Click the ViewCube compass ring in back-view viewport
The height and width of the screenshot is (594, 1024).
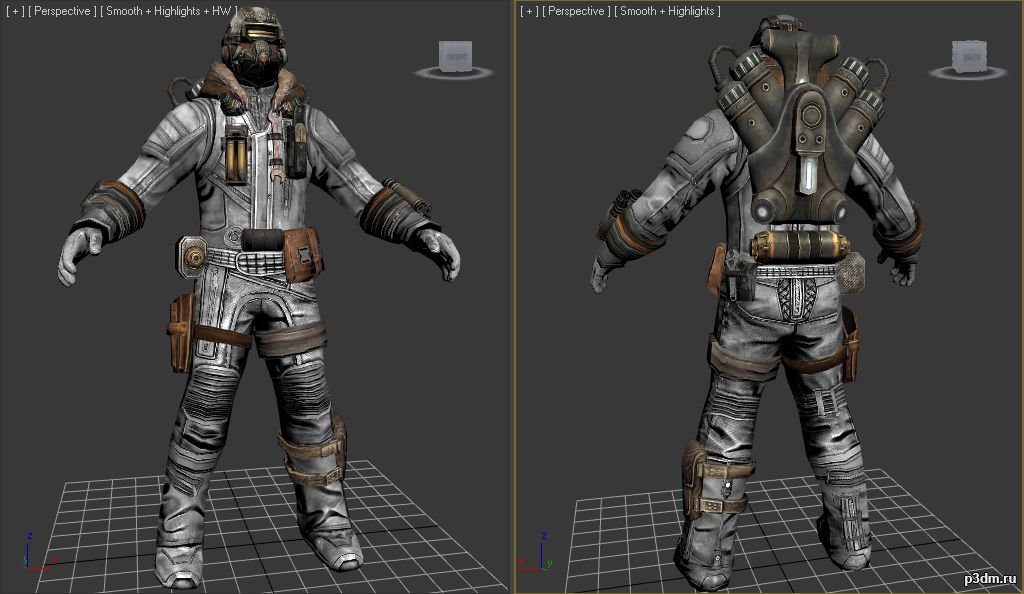[x=968, y=73]
